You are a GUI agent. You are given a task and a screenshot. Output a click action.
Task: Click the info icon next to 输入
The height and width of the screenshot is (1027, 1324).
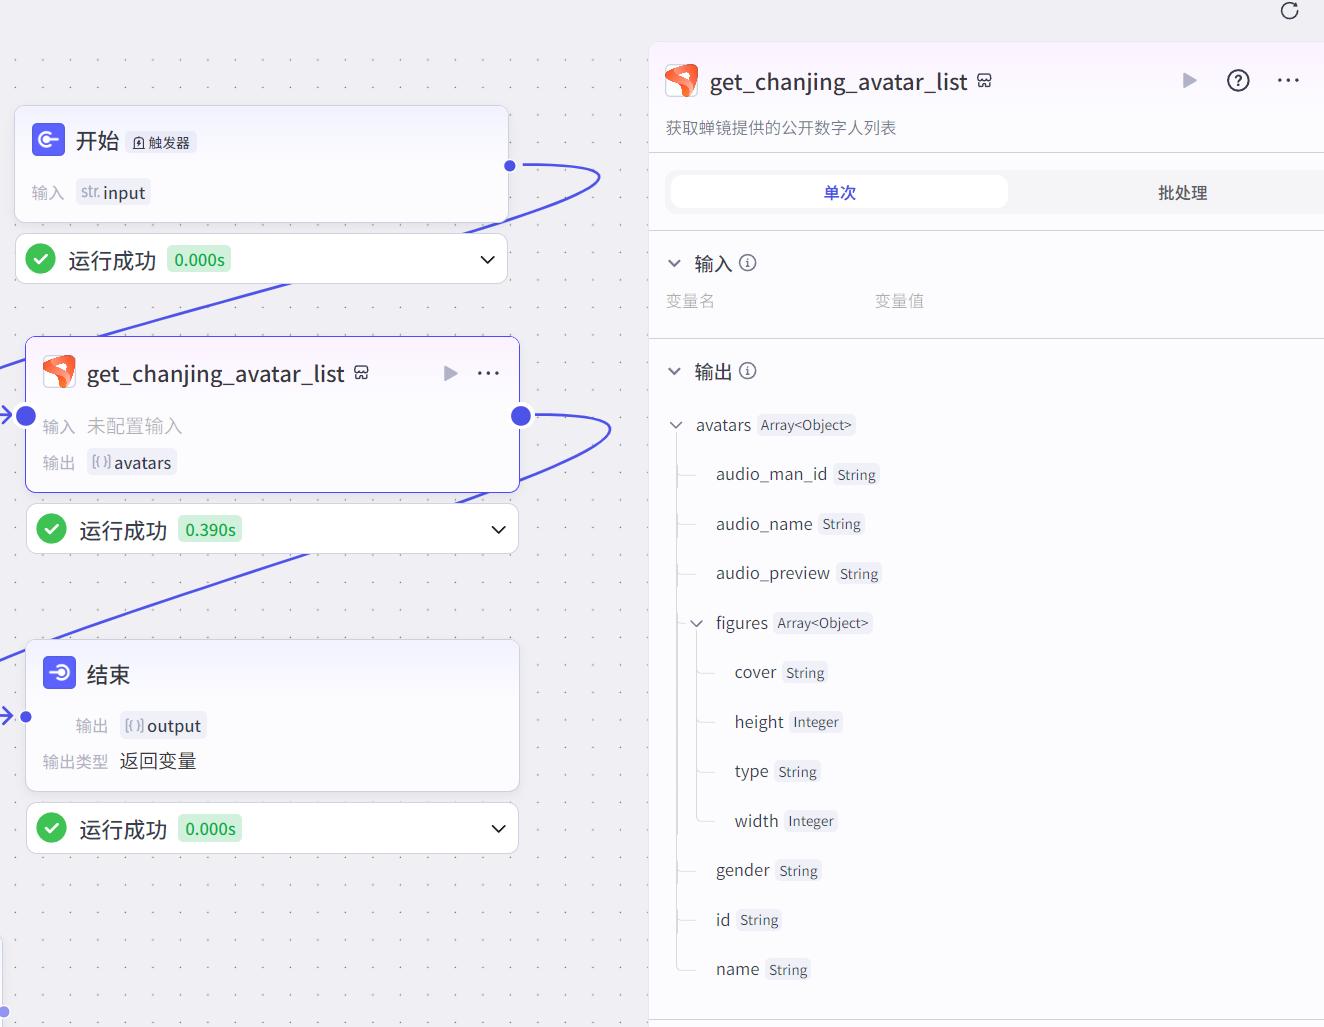click(747, 263)
